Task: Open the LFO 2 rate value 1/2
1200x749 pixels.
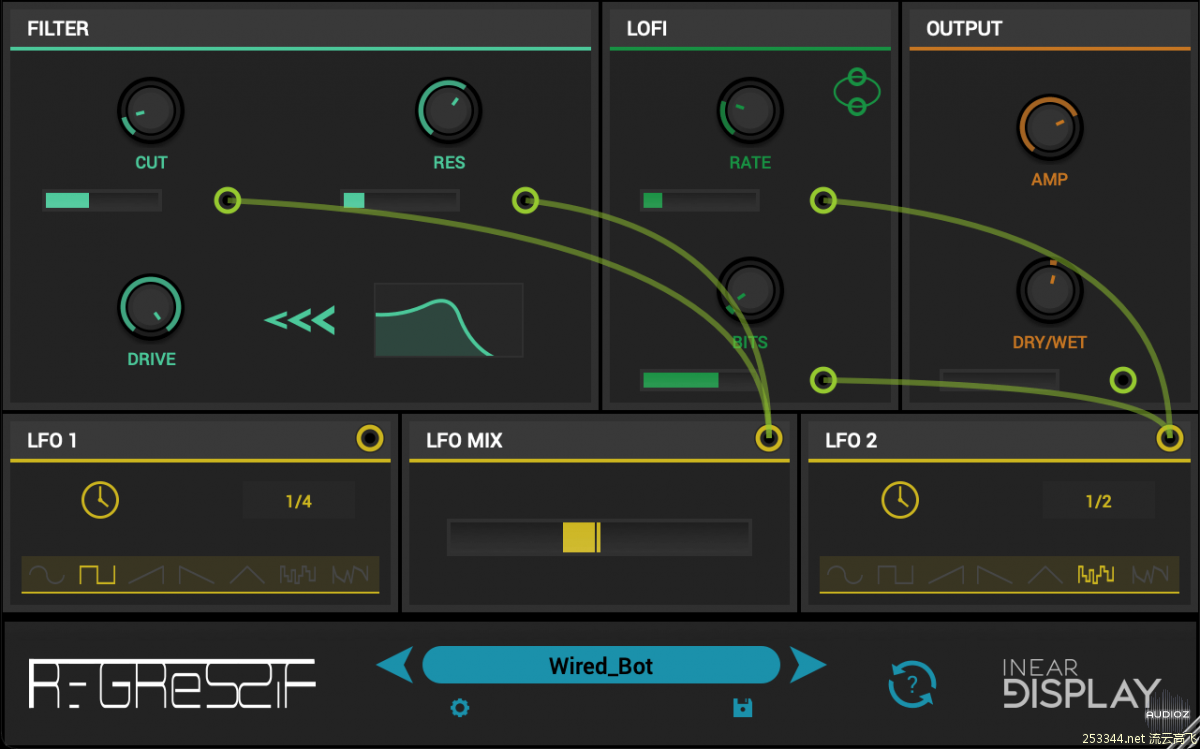Action: [1098, 501]
